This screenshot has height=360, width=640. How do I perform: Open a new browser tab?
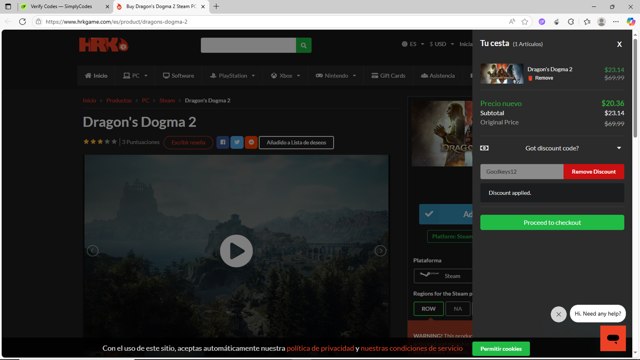click(216, 7)
